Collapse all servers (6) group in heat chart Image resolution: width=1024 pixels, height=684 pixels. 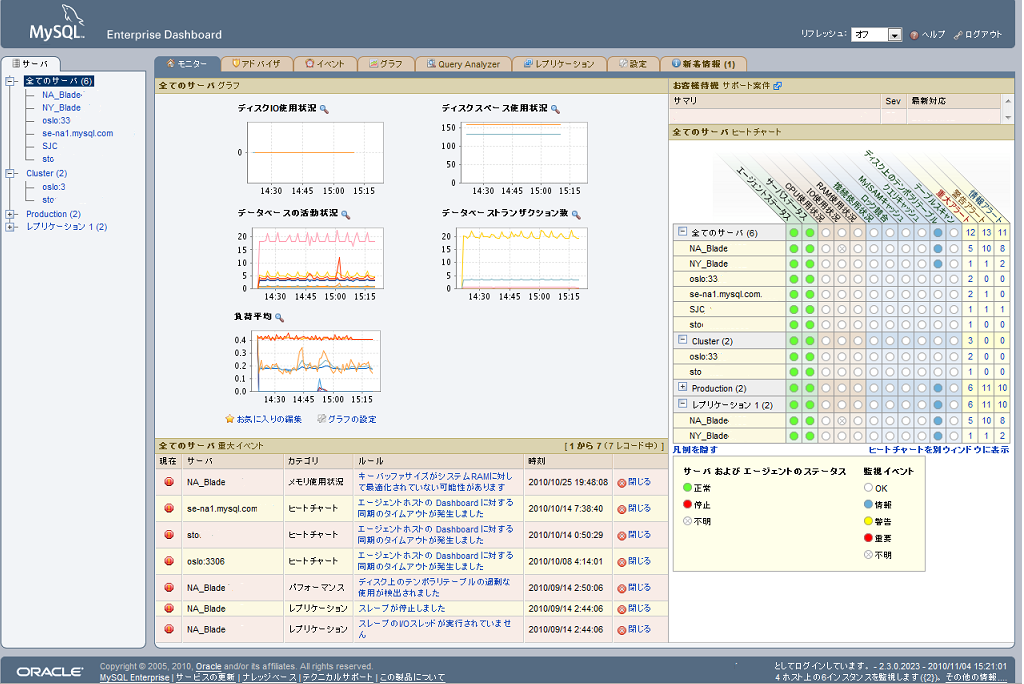click(682, 232)
